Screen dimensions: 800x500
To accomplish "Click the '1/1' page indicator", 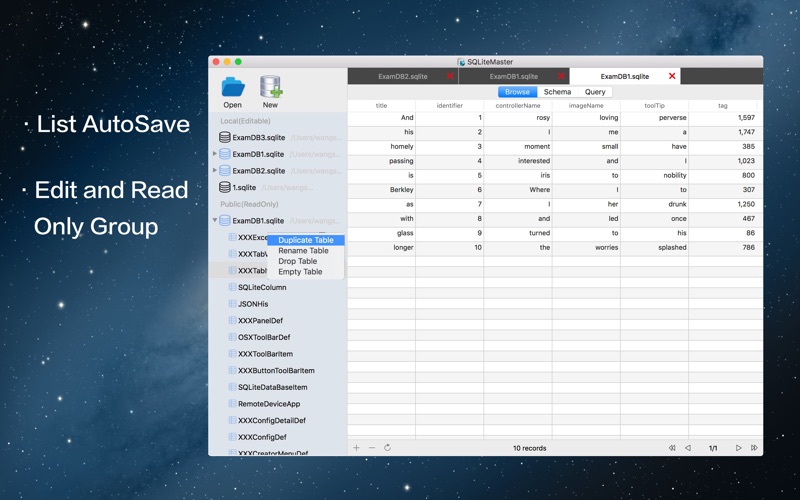I will [x=713, y=448].
